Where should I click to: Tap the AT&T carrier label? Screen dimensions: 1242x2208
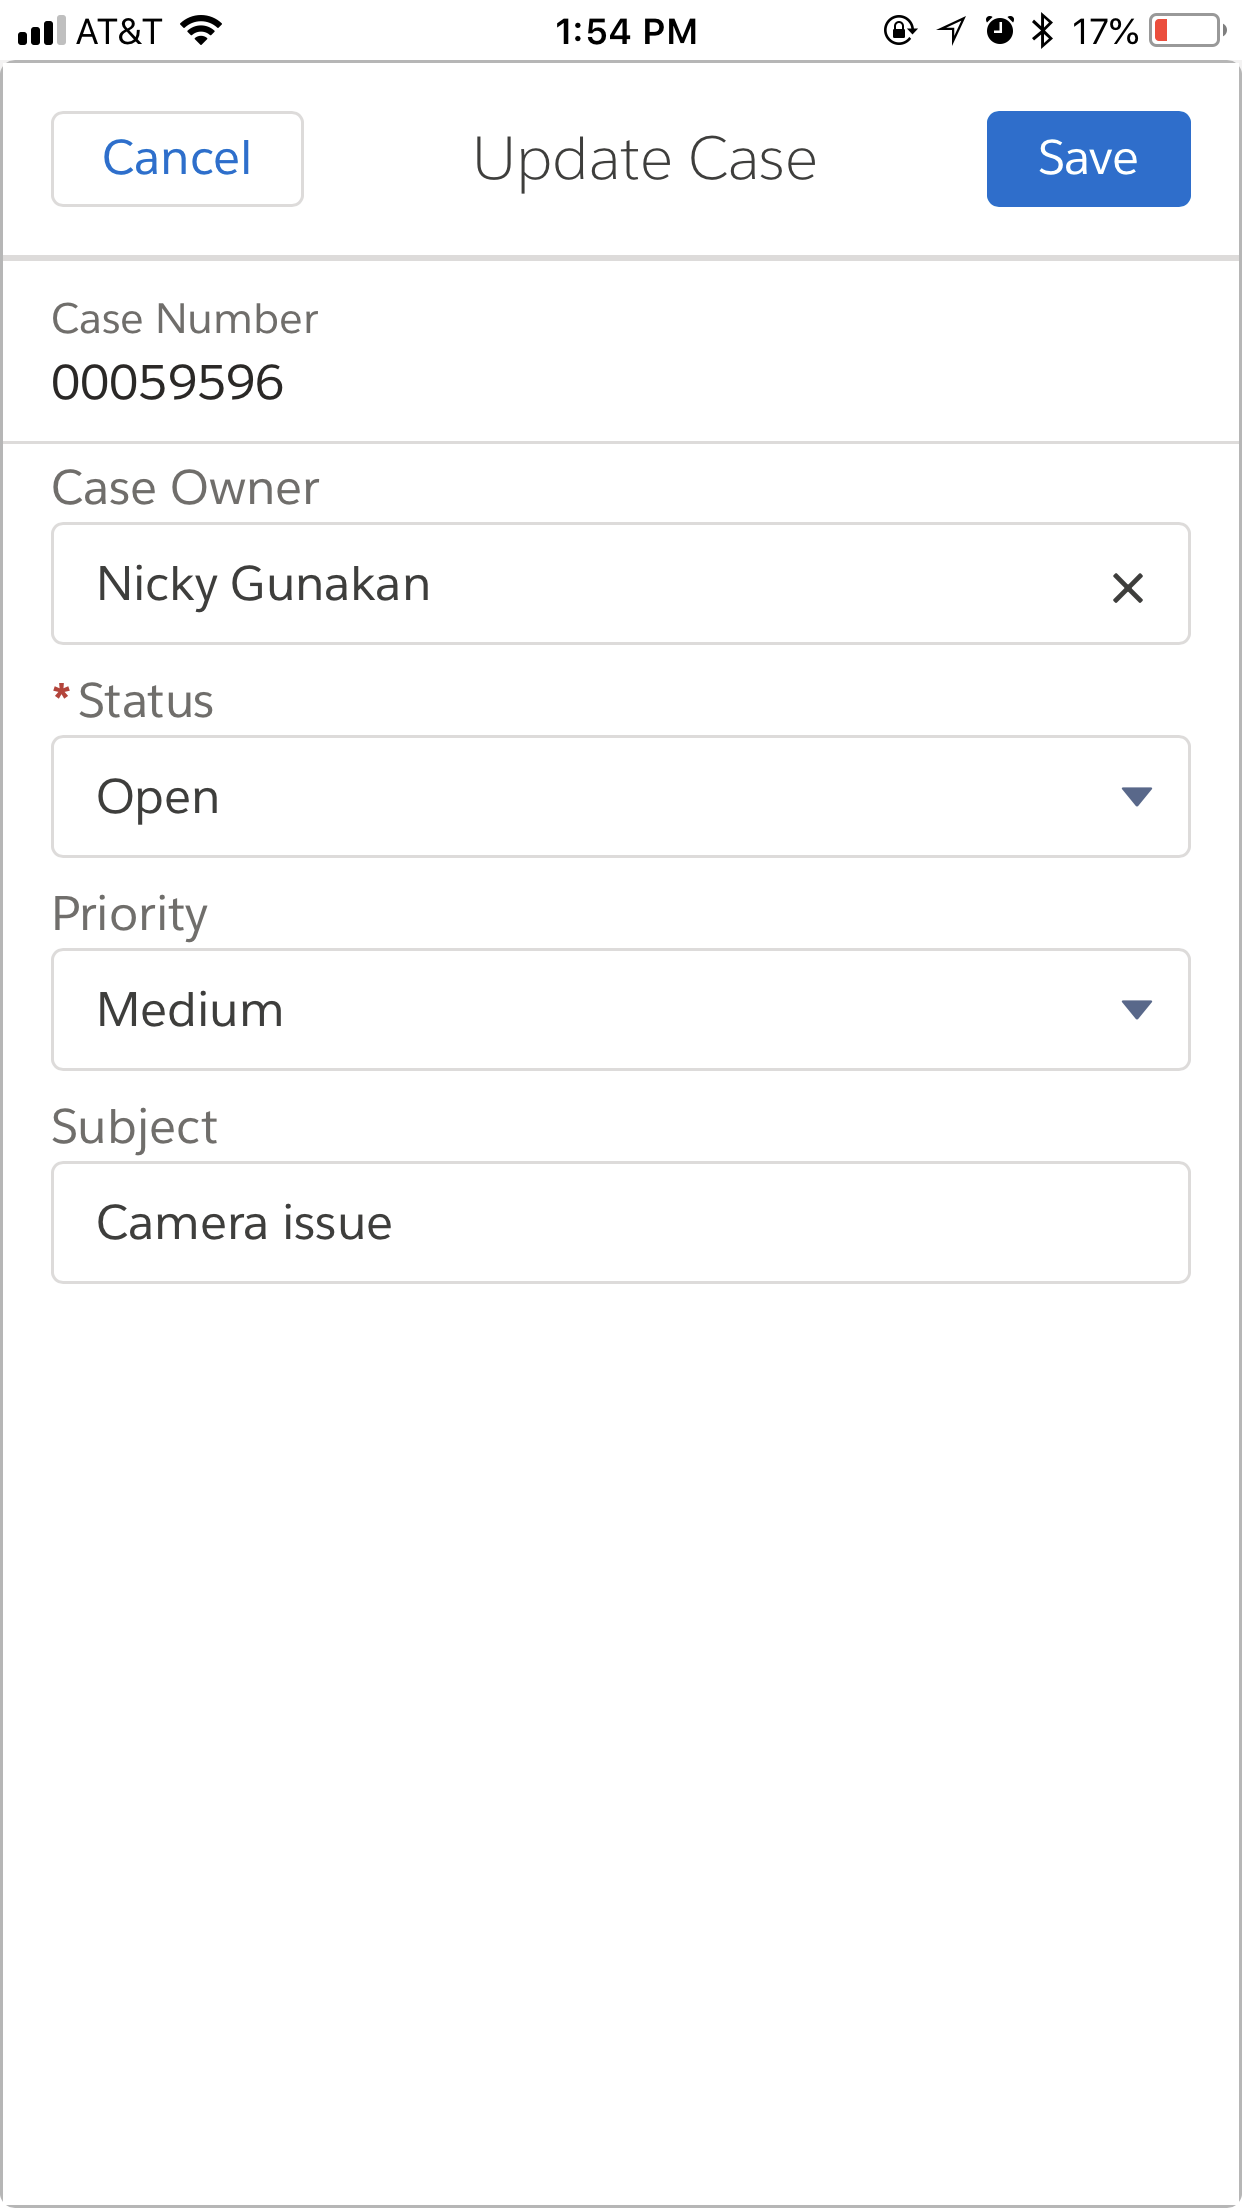point(119,31)
